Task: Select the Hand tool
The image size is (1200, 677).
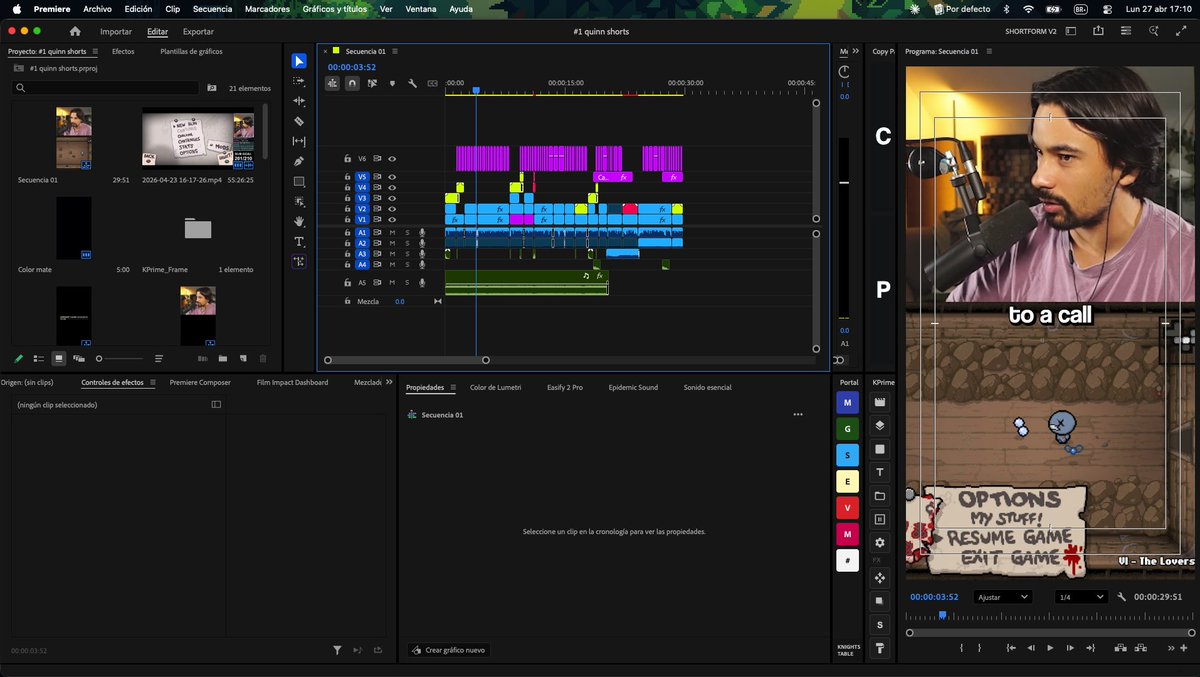Action: point(299,221)
